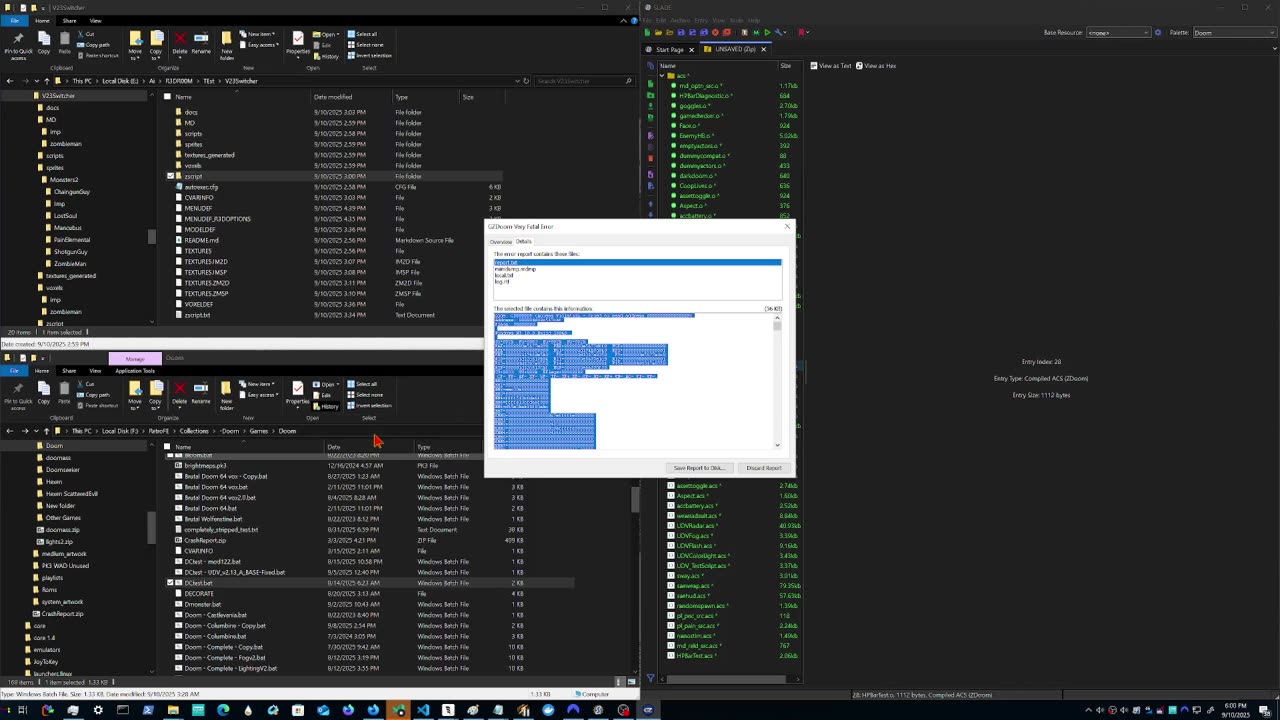Open Visual Studio Code from taskbar
This screenshot has height=720, width=1280.
point(423,710)
